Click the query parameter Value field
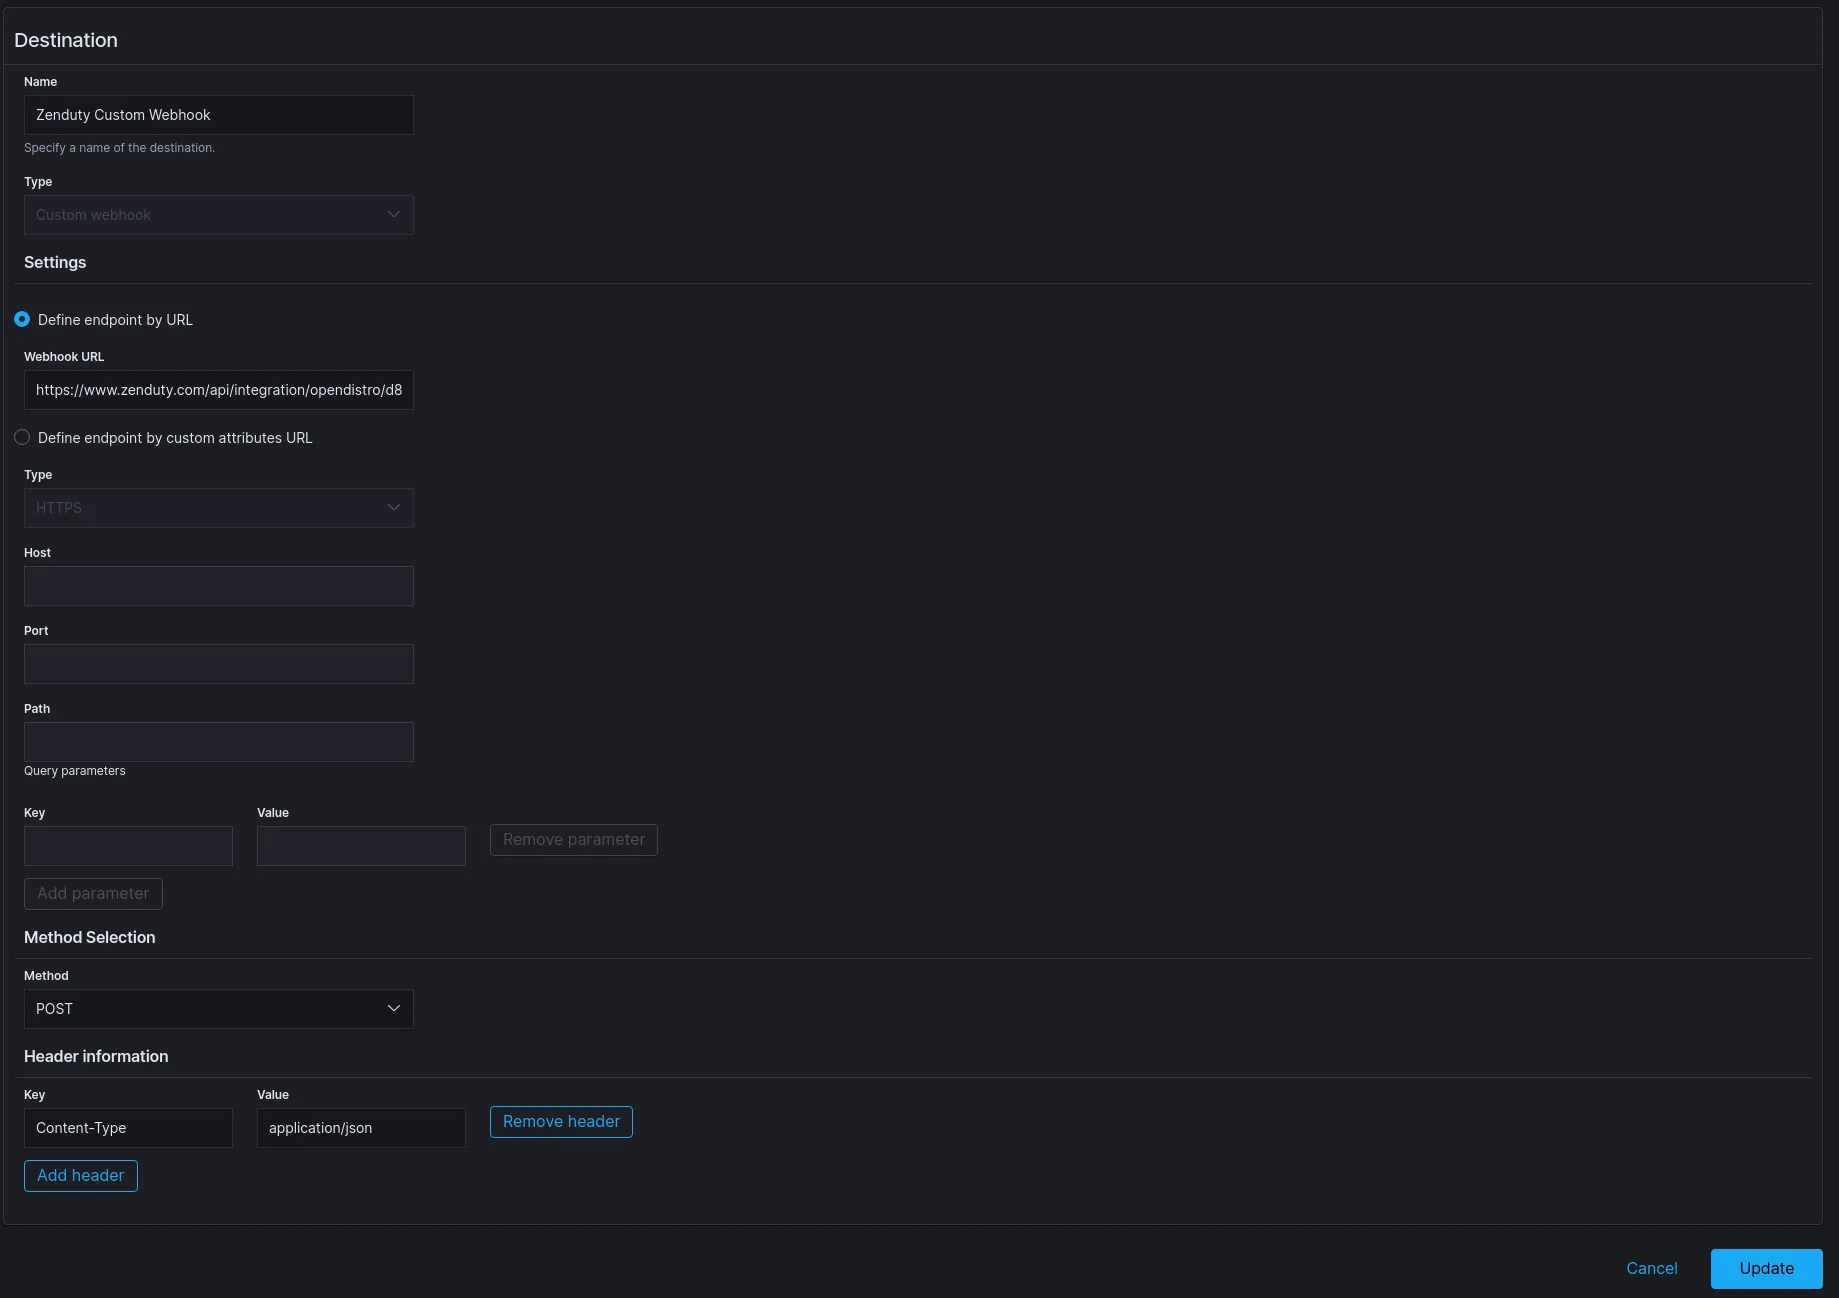The height and width of the screenshot is (1298, 1839). point(361,846)
